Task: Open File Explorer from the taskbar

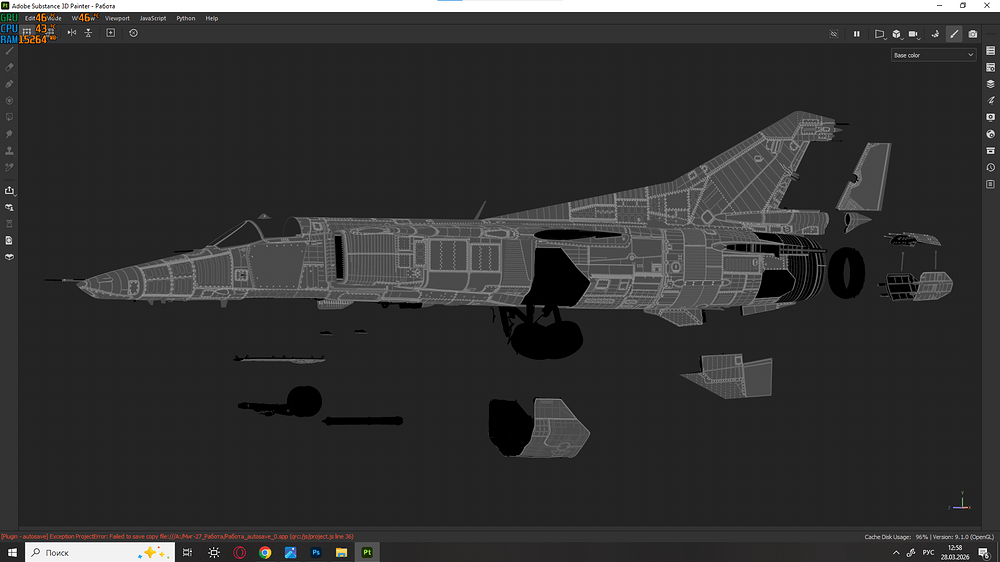Action: click(x=341, y=552)
